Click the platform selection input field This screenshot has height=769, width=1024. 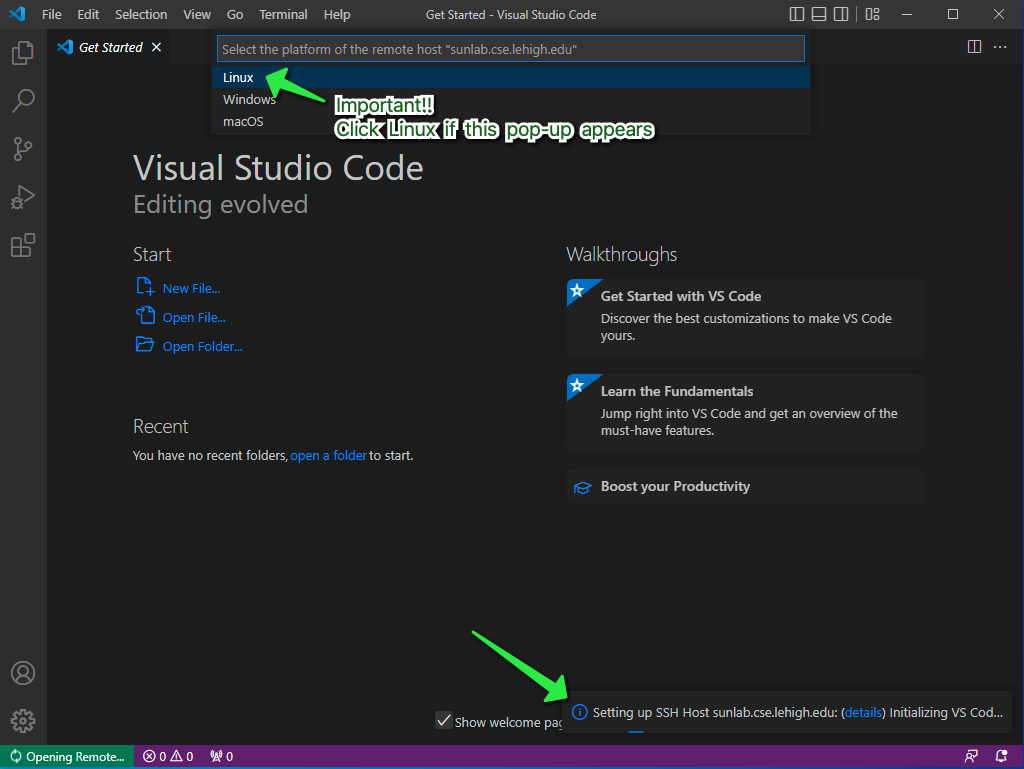tap(510, 49)
